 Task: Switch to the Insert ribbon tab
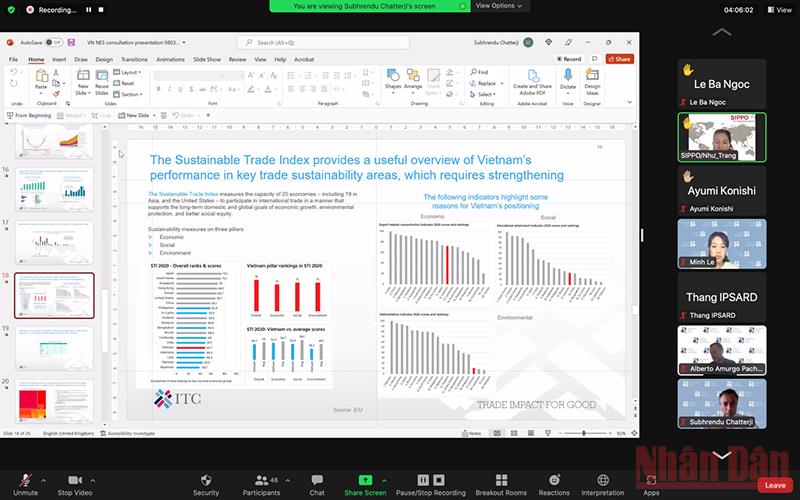[60, 59]
